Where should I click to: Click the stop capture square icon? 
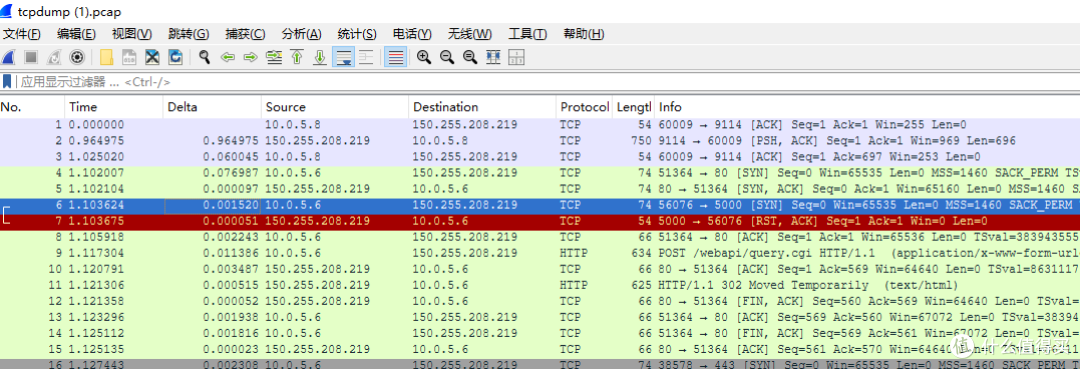(x=31, y=58)
